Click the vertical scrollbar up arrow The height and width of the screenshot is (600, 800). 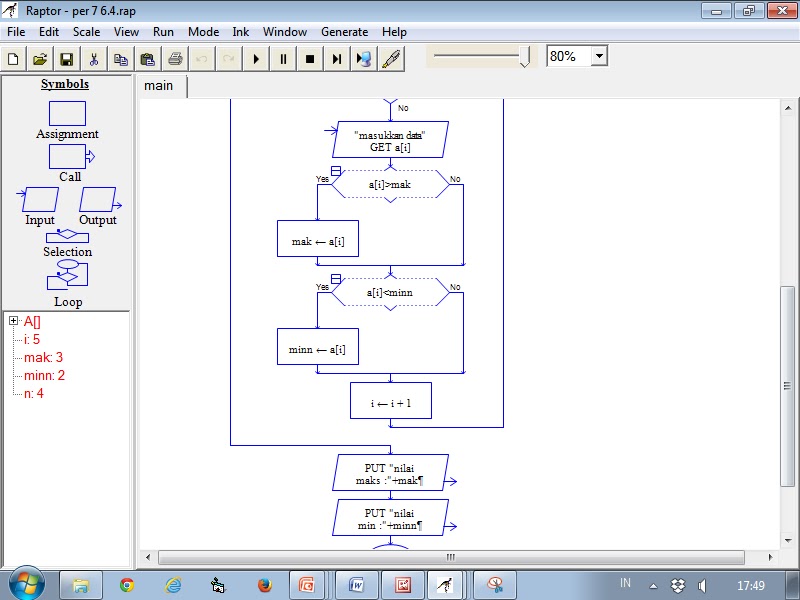(x=788, y=108)
